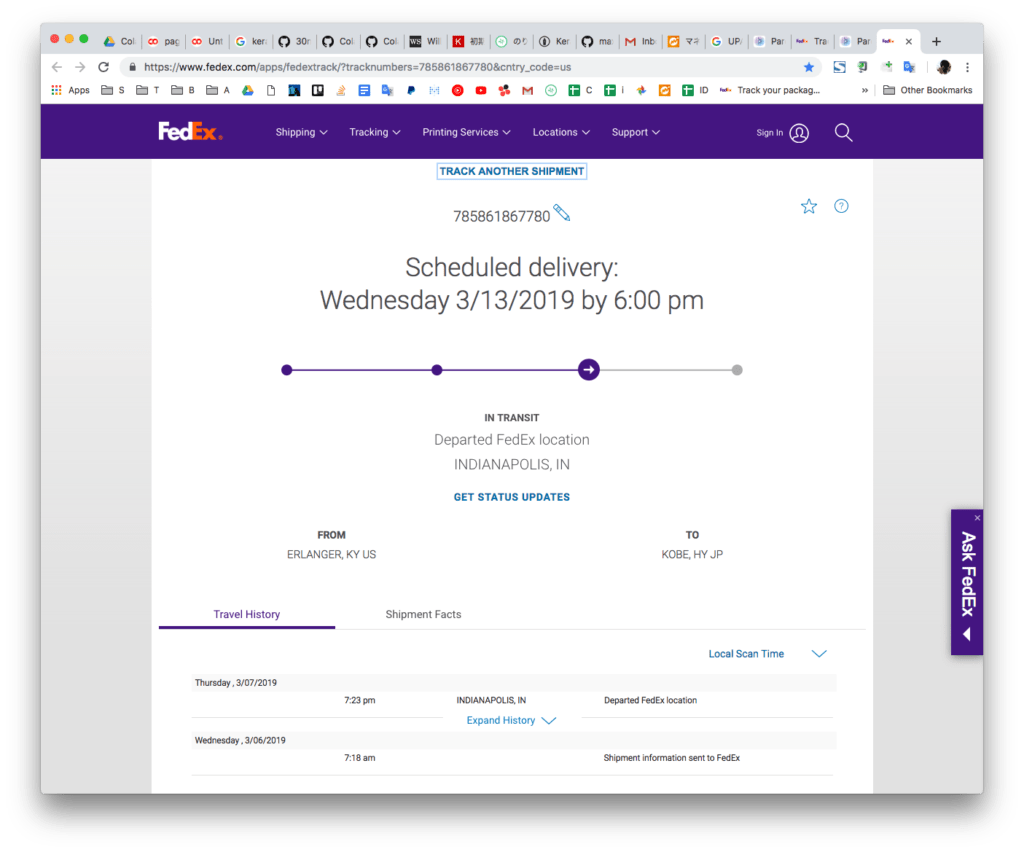Switch to the Gmail Inbox browser tab
The width and height of the screenshot is (1024, 852).
pyautogui.click(x=641, y=41)
